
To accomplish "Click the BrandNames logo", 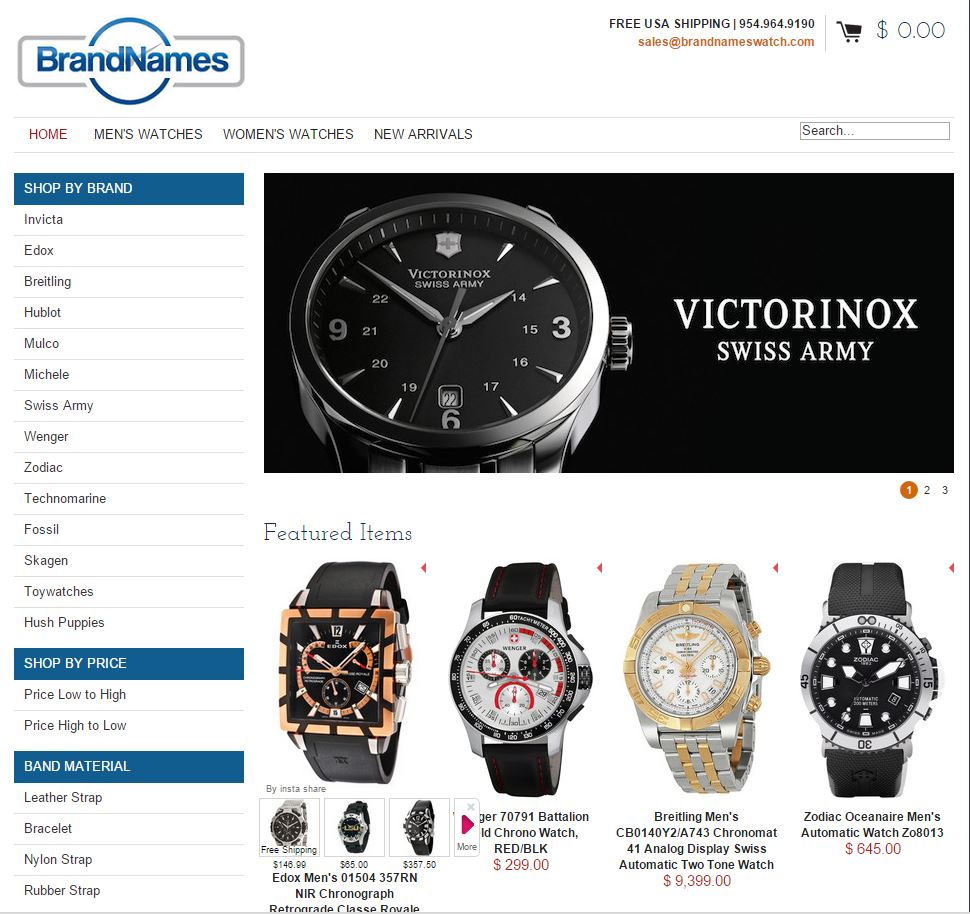I will tap(131, 61).
